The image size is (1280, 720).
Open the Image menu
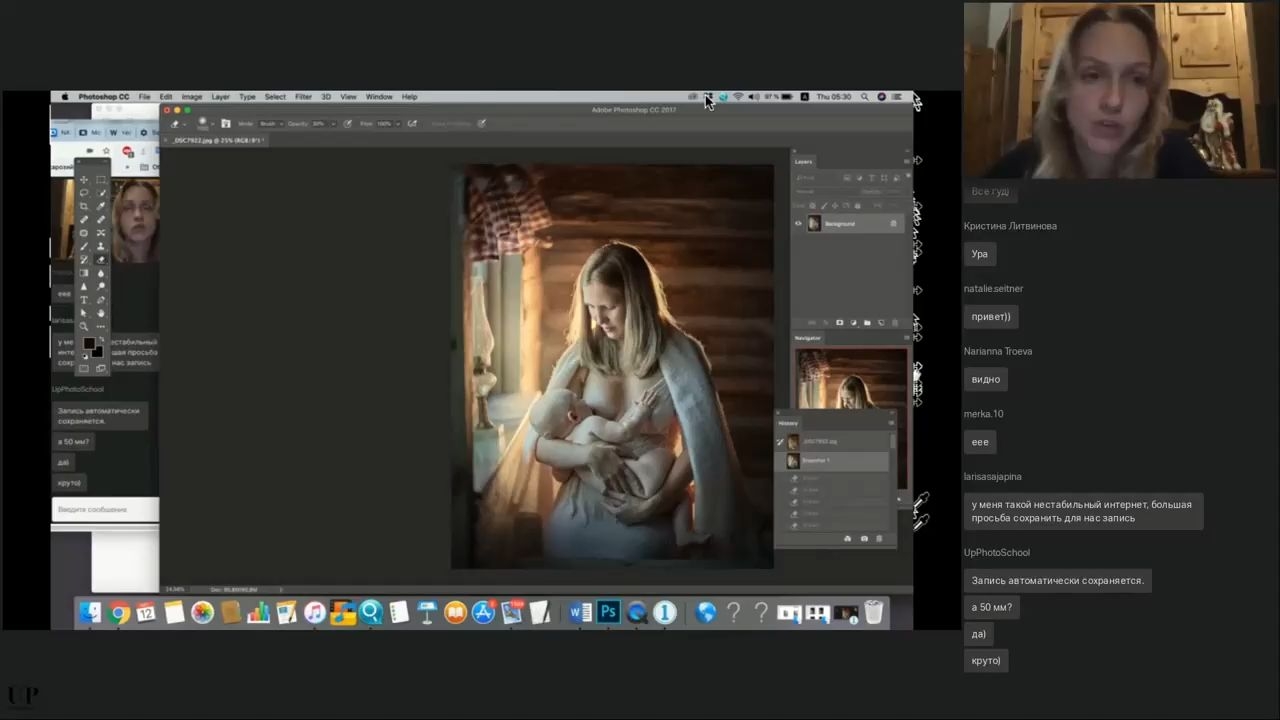[191, 97]
